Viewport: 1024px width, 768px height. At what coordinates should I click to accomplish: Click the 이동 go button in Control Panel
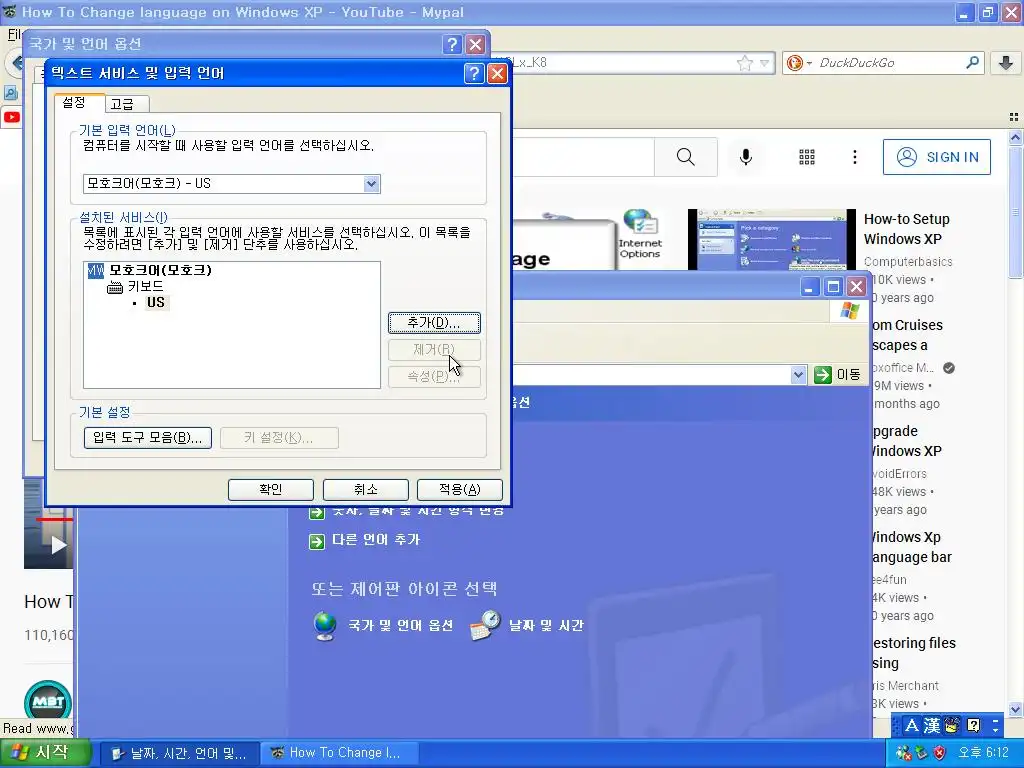click(838, 374)
